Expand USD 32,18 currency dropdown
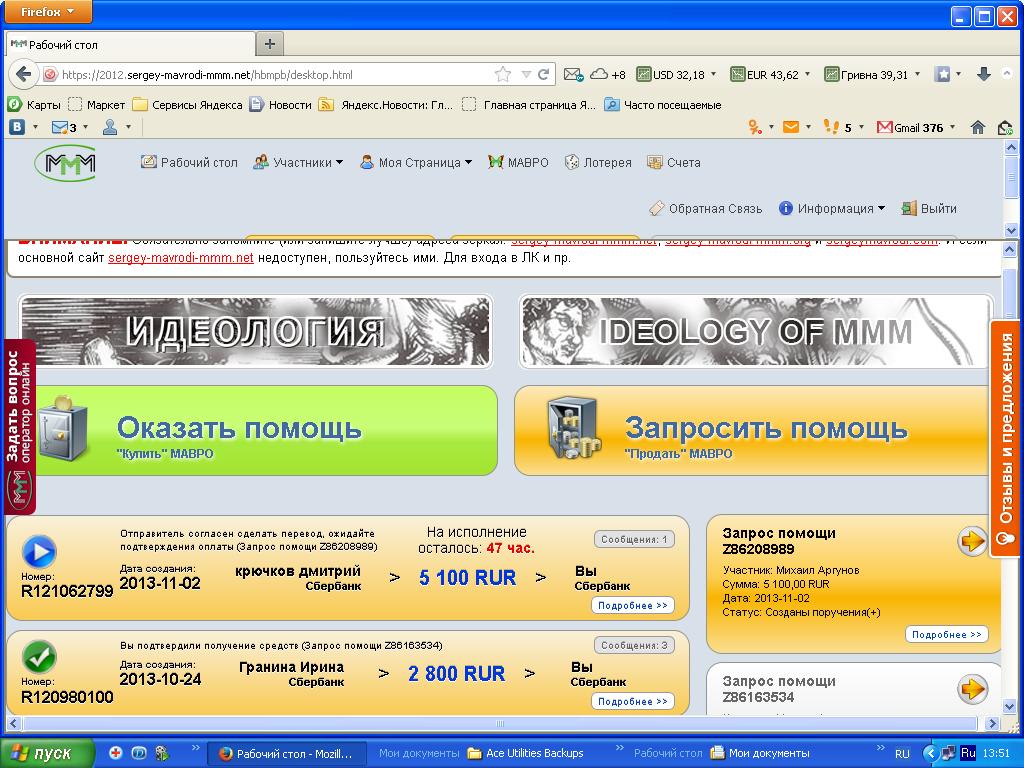The image size is (1024, 768). point(713,74)
